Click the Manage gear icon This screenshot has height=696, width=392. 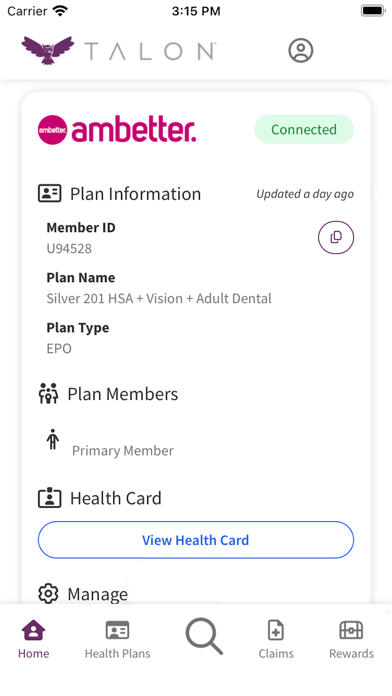48,593
